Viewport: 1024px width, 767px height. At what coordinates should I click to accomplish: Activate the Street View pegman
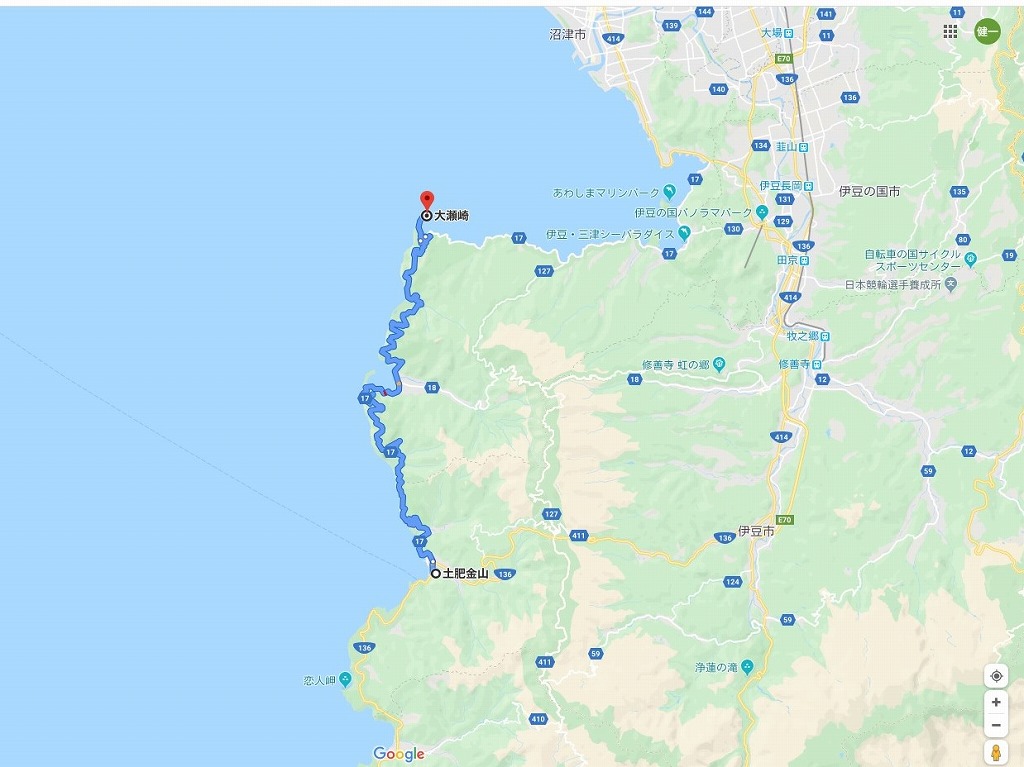tap(996, 752)
